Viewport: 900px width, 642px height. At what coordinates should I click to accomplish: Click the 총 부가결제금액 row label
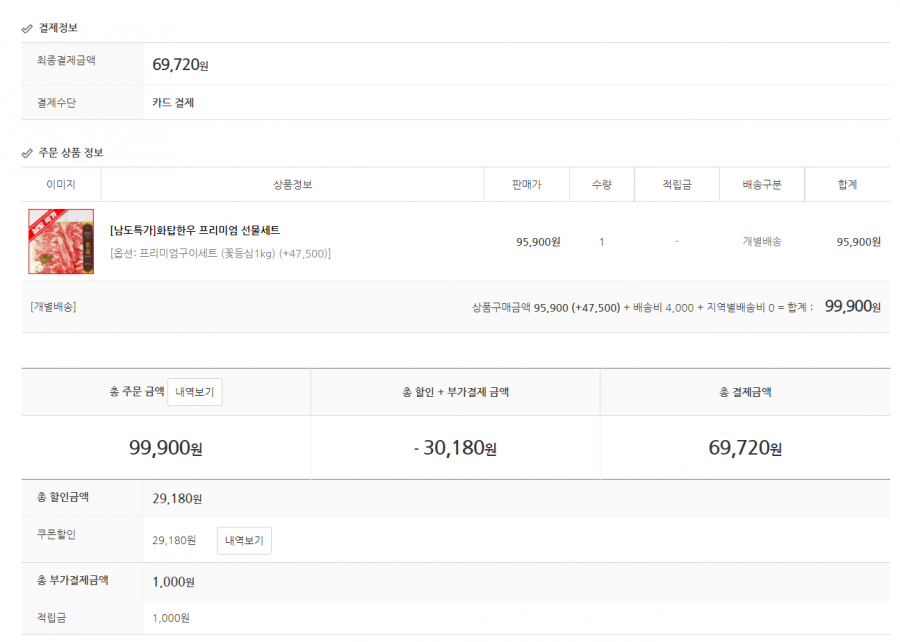[73, 580]
